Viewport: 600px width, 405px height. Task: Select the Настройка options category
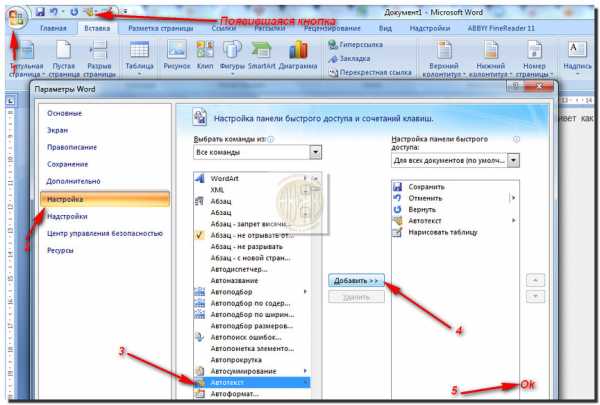click(105, 199)
